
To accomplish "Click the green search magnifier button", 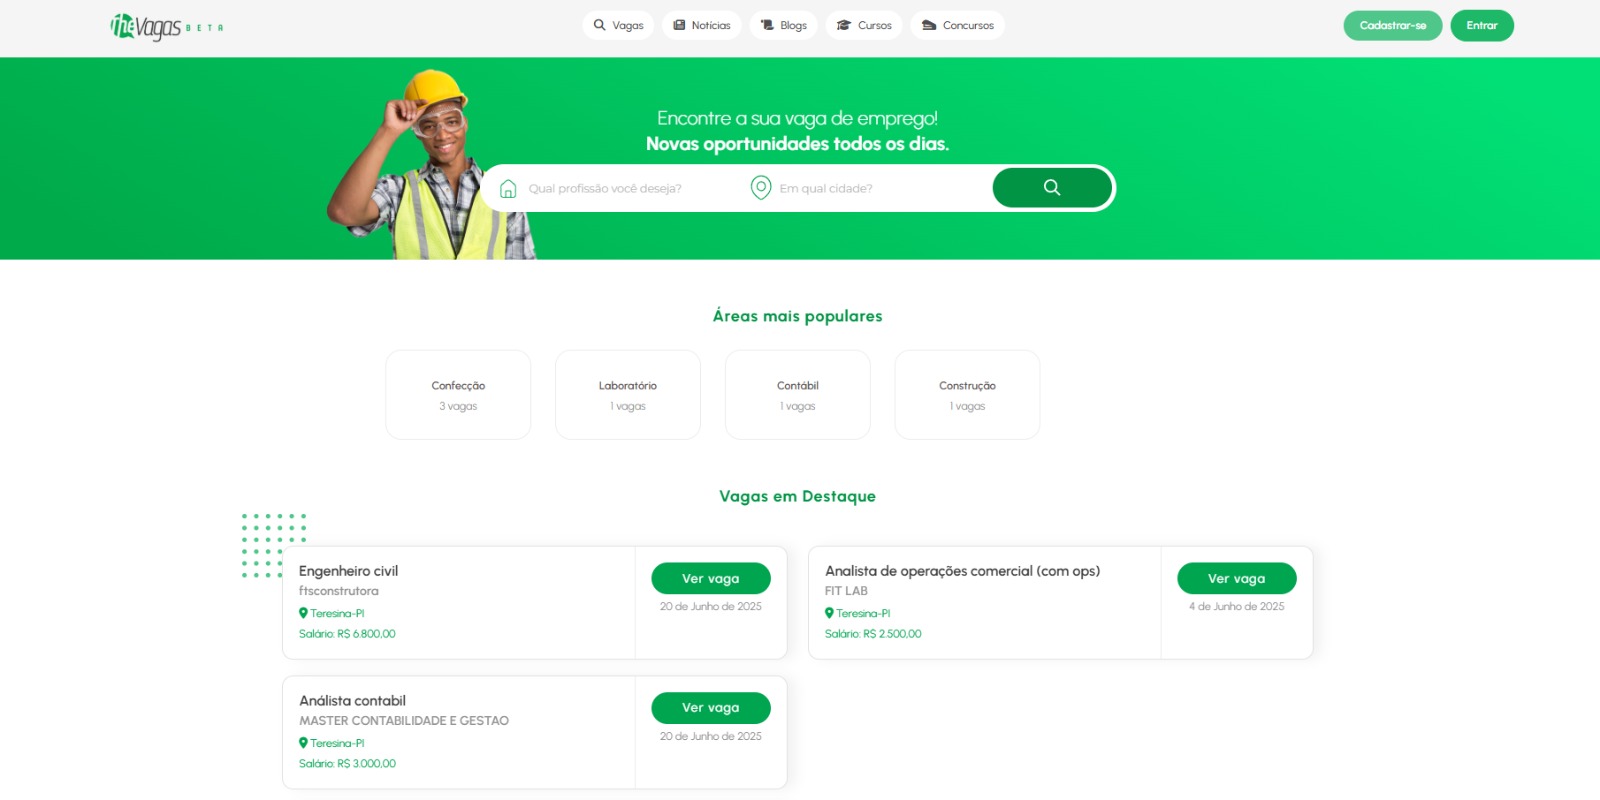I will (x=1052, y=187).
